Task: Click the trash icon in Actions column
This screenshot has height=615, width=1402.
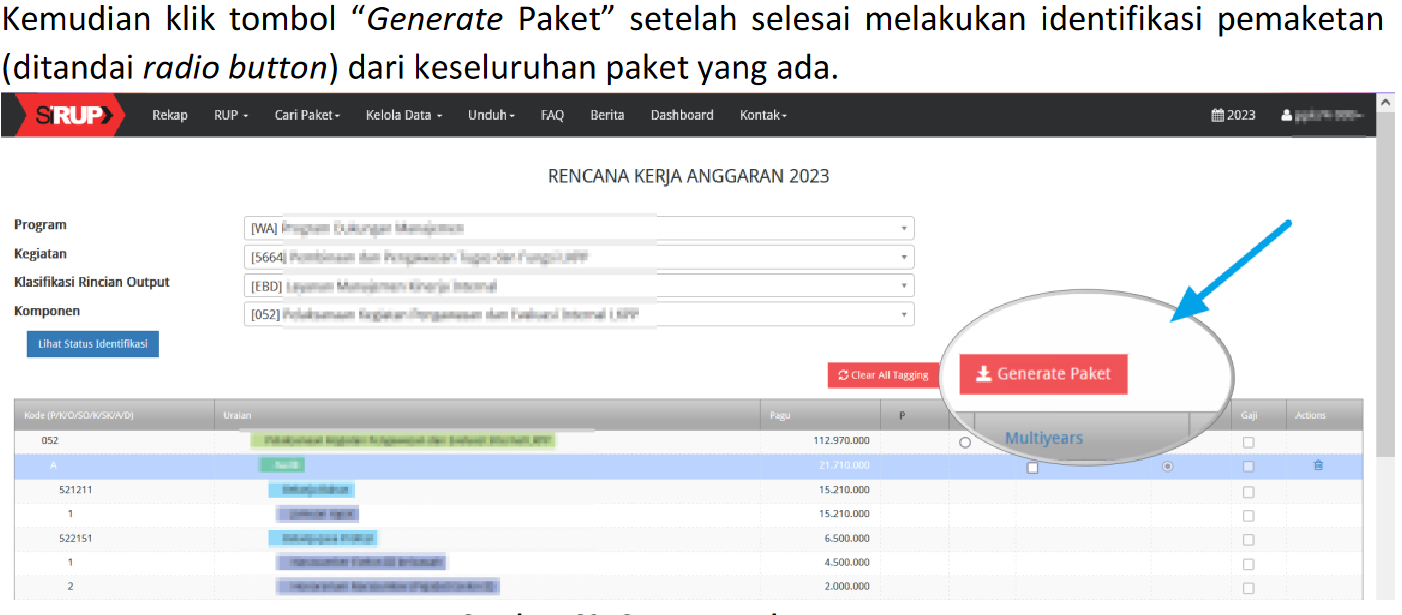Action: [1318, 465]
